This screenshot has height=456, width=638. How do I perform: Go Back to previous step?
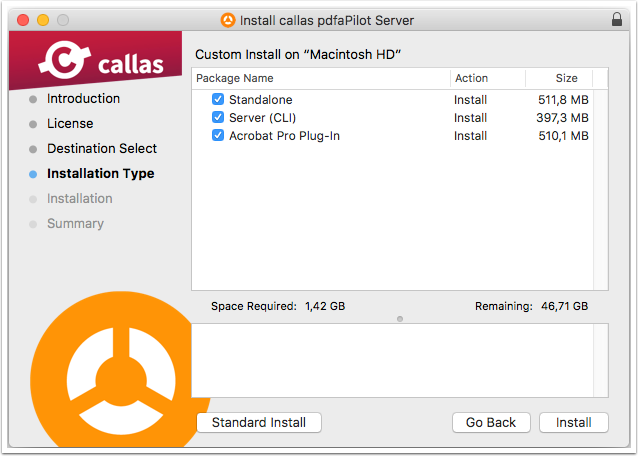[491, 422]
